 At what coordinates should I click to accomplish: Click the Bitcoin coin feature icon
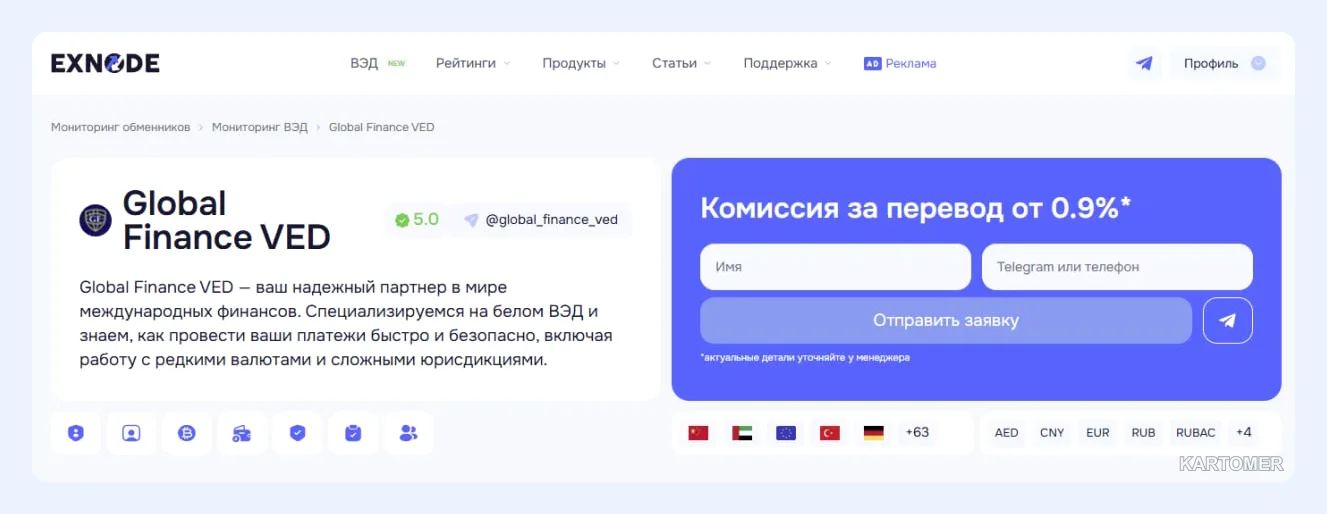point(187,433)
